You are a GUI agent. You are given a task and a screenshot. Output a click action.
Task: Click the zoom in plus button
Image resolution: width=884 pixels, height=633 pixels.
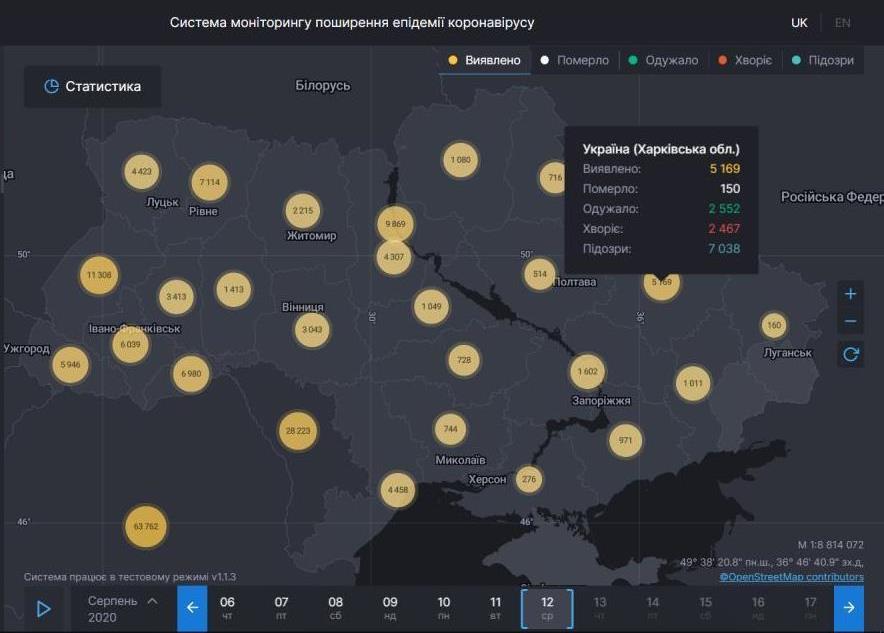(850, 294)
